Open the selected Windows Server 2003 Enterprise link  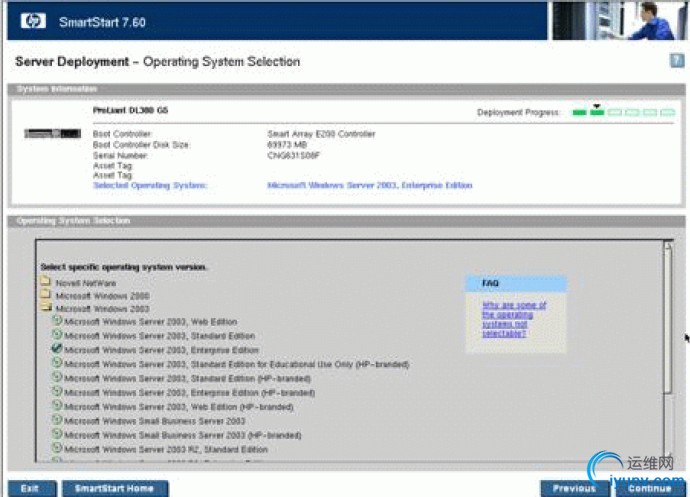point(370,185)
